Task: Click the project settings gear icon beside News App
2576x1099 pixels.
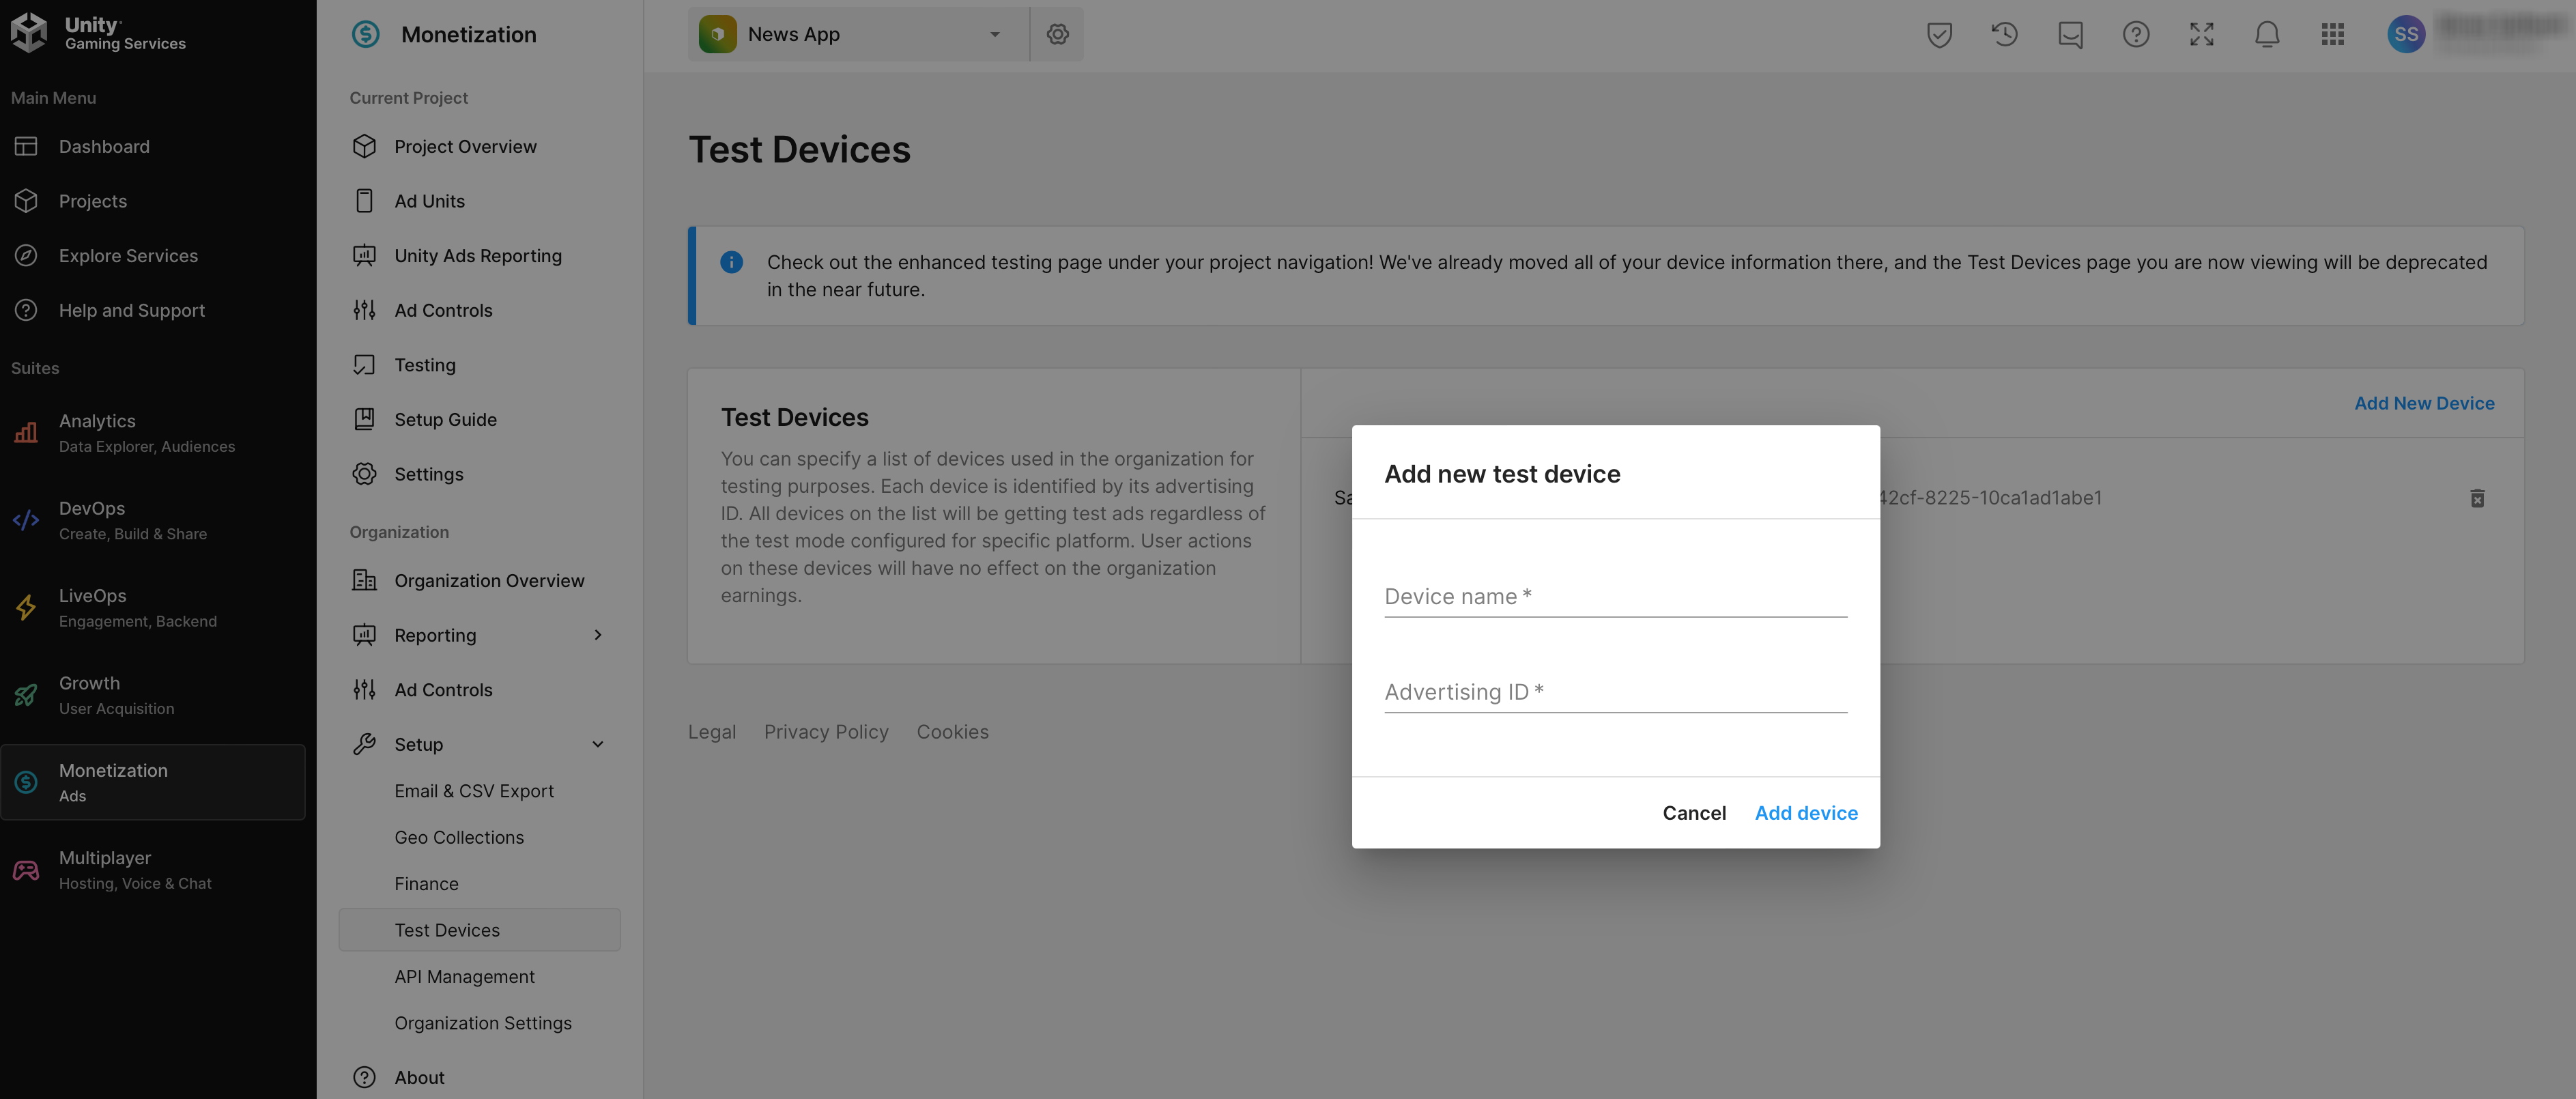Action: click(1057, 35)
